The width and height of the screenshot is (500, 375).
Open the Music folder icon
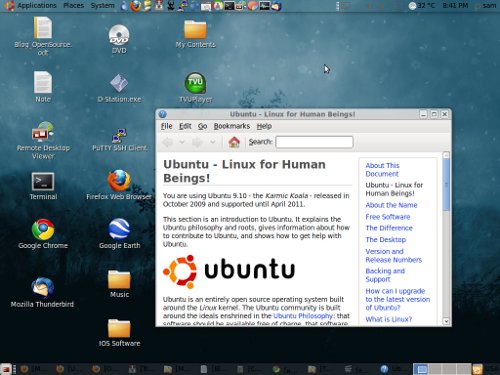[119, 284]
